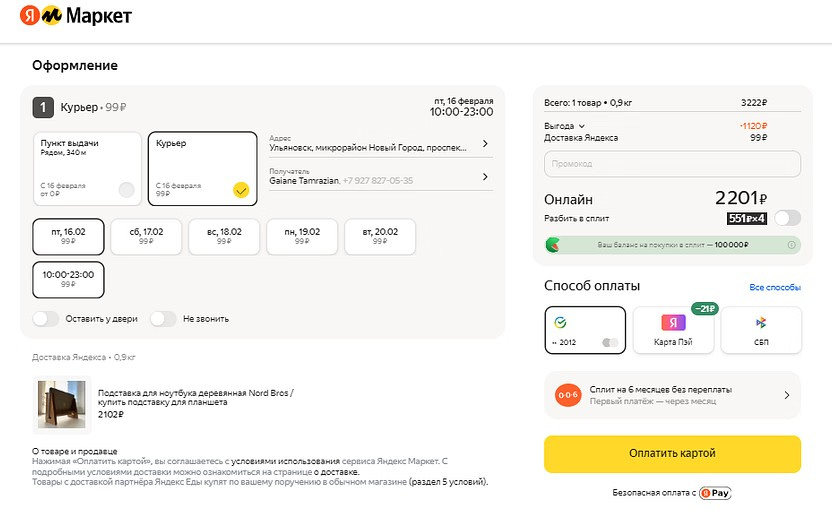Open 'Все способы' payment link

(775, 288)
